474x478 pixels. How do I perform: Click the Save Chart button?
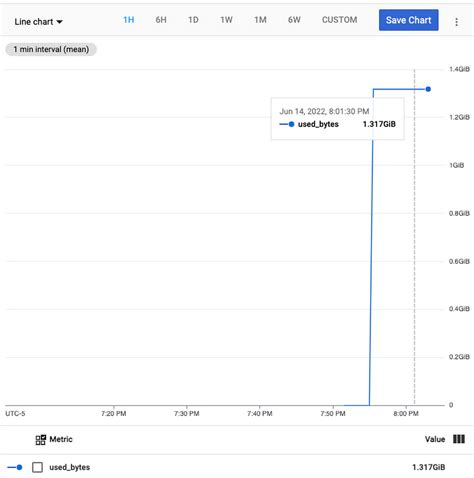[x=409, y=20]
